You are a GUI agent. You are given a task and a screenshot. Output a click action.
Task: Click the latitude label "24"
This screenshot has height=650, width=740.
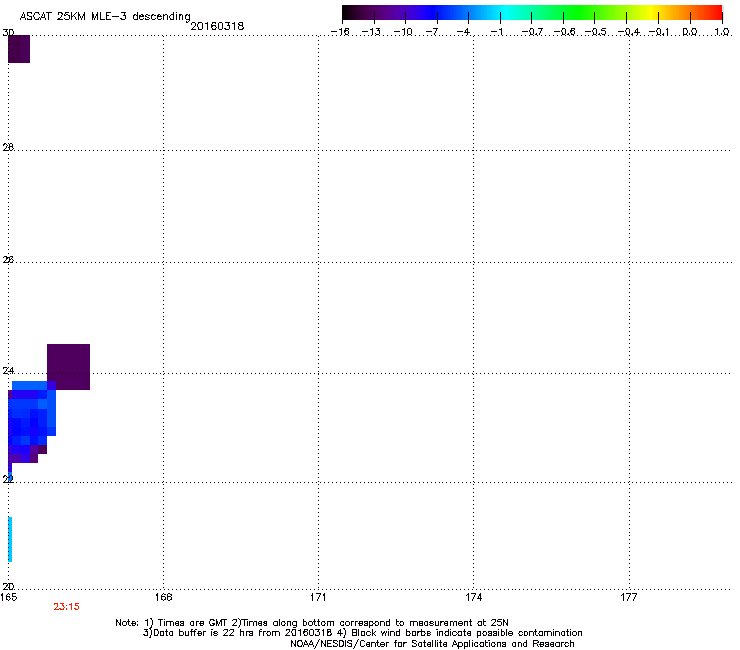(x=8, y=371)
